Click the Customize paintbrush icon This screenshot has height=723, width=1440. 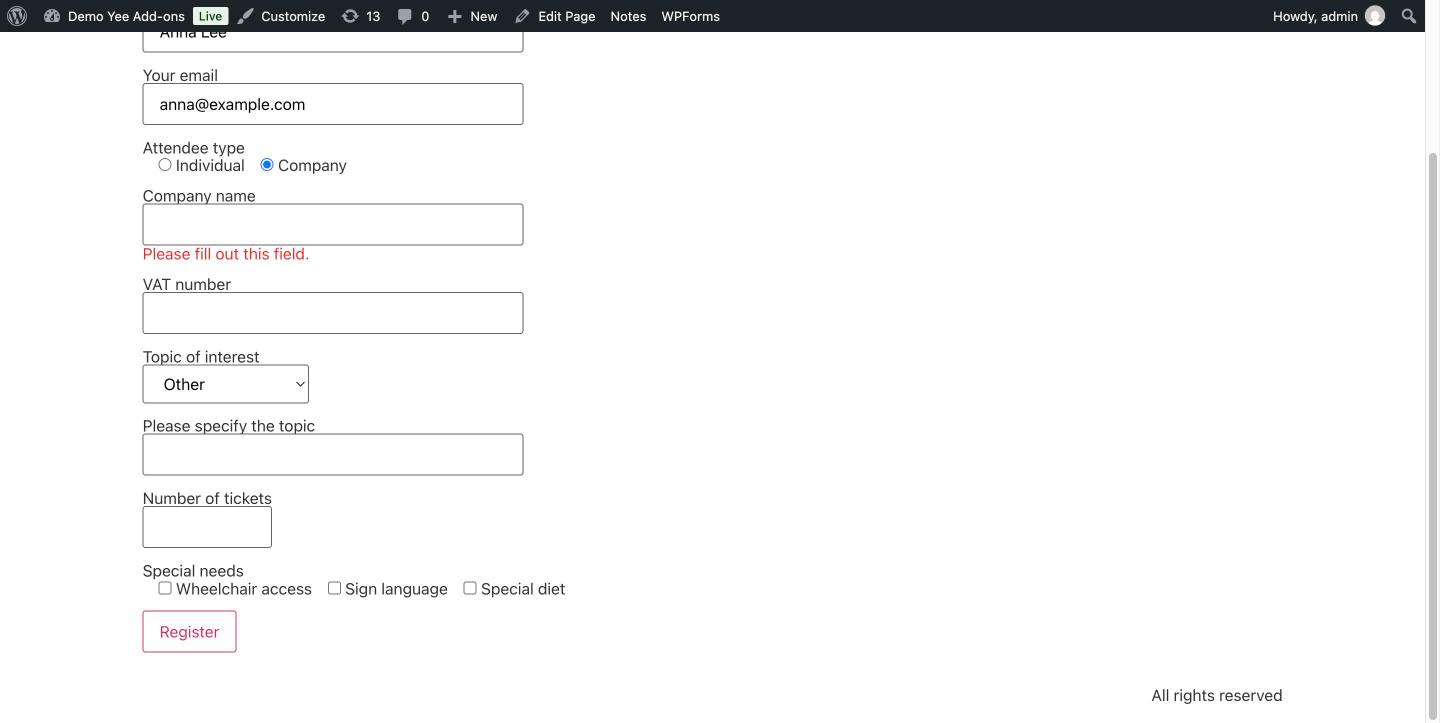coord(245,16)
